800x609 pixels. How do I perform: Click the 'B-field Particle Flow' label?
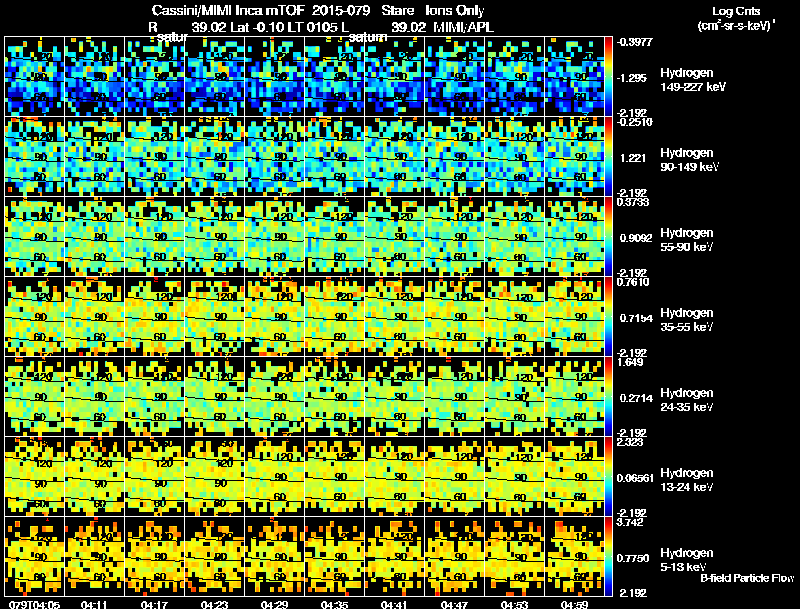[x=747, y=578]
